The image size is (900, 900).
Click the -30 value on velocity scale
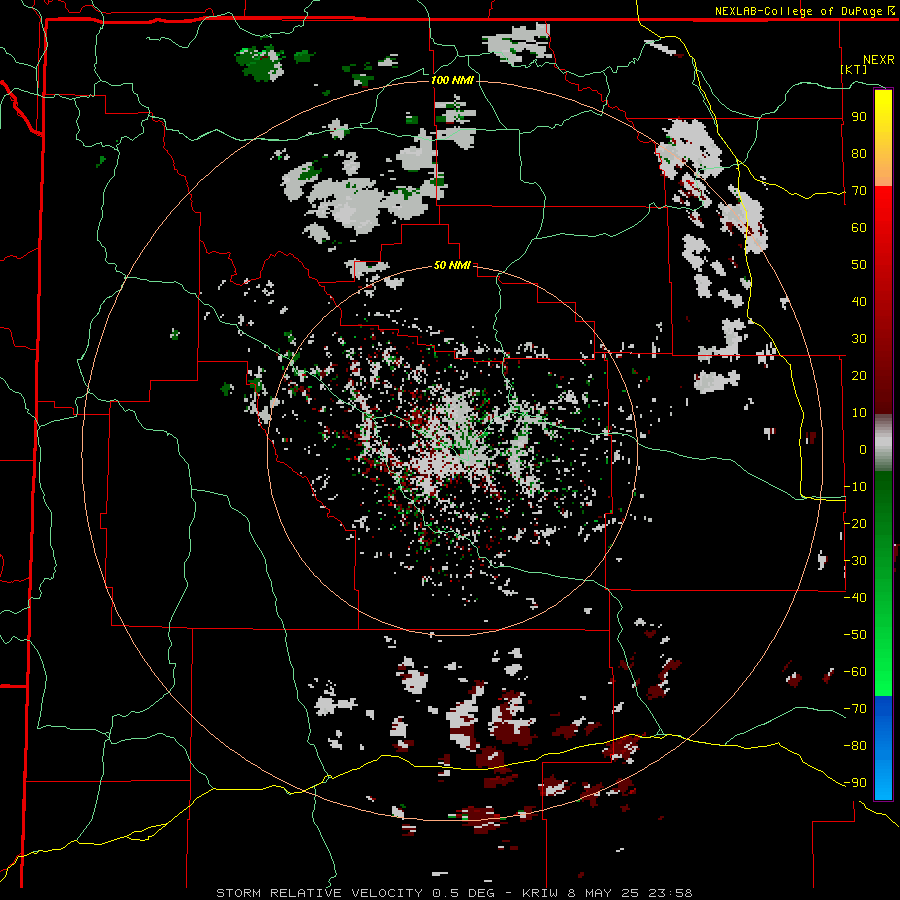pos(855,561)
